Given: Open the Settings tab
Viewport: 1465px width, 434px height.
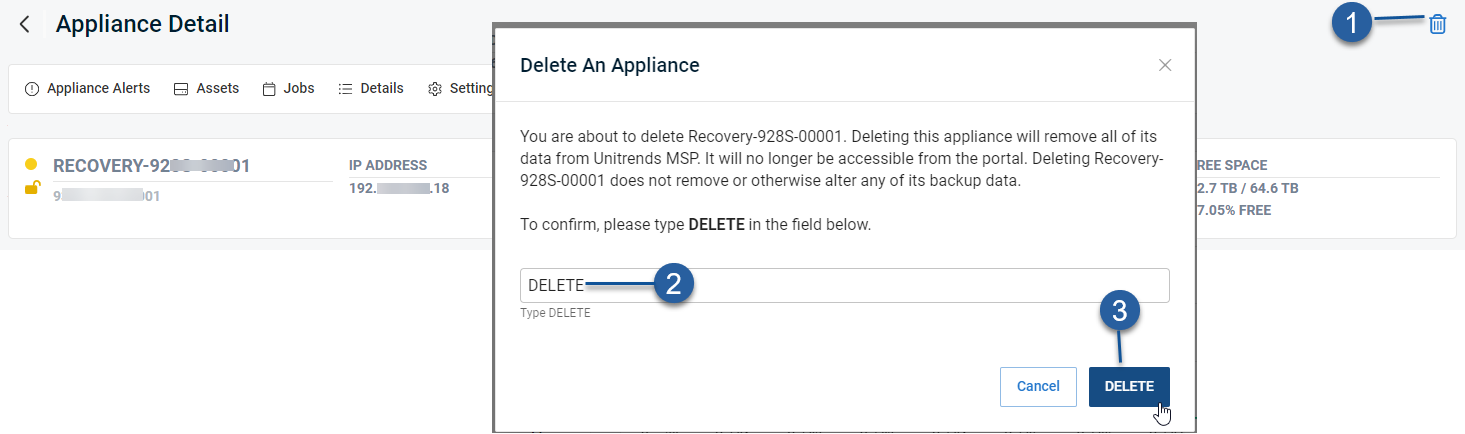Looking at the screenshot, I should click(x=461, y=88).
